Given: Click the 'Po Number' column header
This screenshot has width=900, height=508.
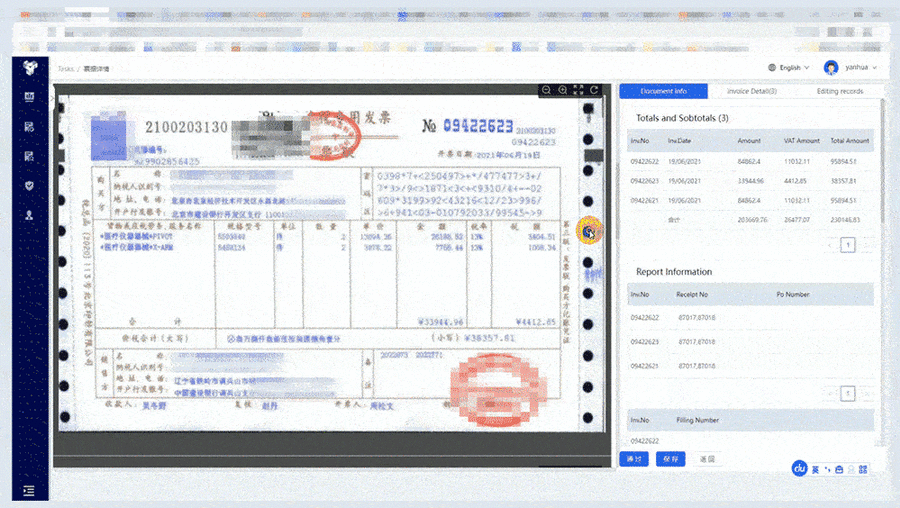Looking at the screenshot, I should click(793, 294).
